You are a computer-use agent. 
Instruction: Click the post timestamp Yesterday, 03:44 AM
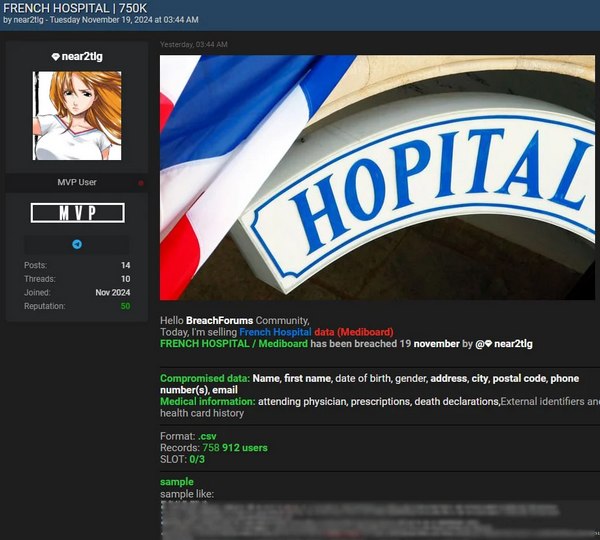(194, 44)
